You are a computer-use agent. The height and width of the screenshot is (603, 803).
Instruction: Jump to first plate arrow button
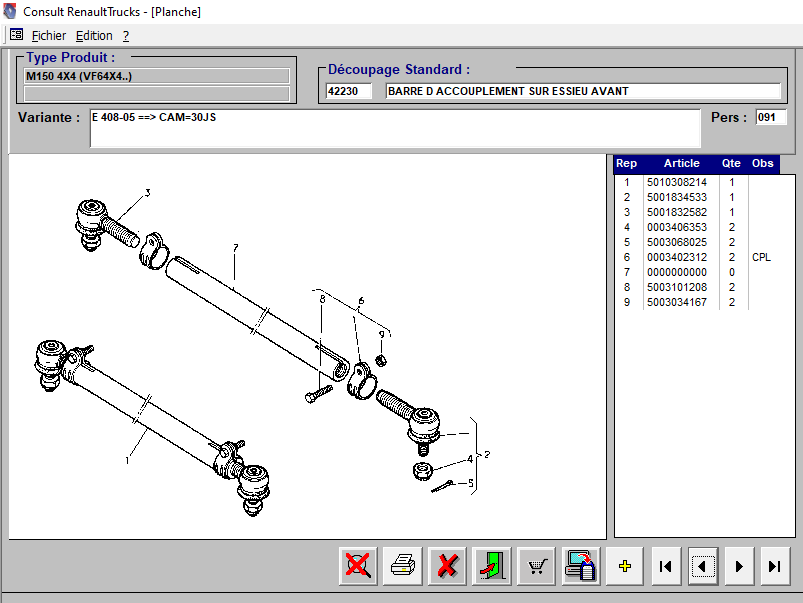[665, 566]
